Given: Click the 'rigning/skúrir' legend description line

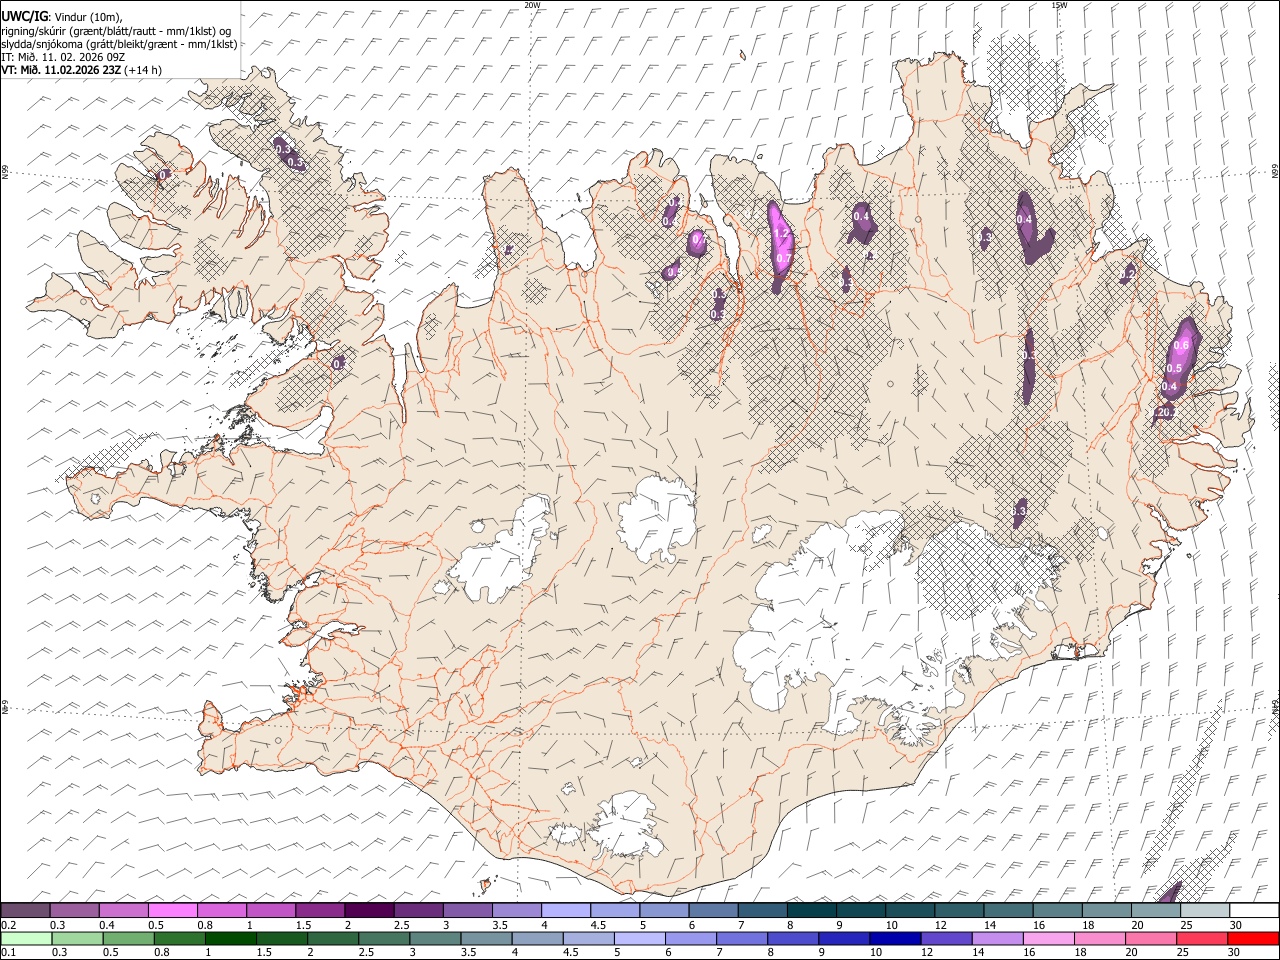Looking at the screenshot, I should 115,31.
